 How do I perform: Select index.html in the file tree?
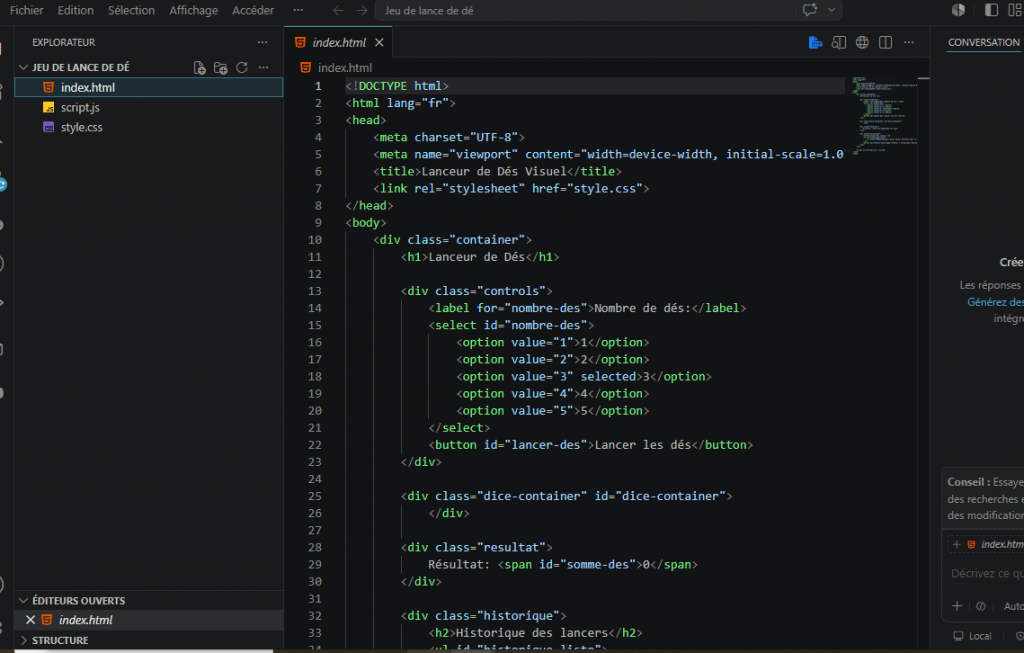pos(148,88)
